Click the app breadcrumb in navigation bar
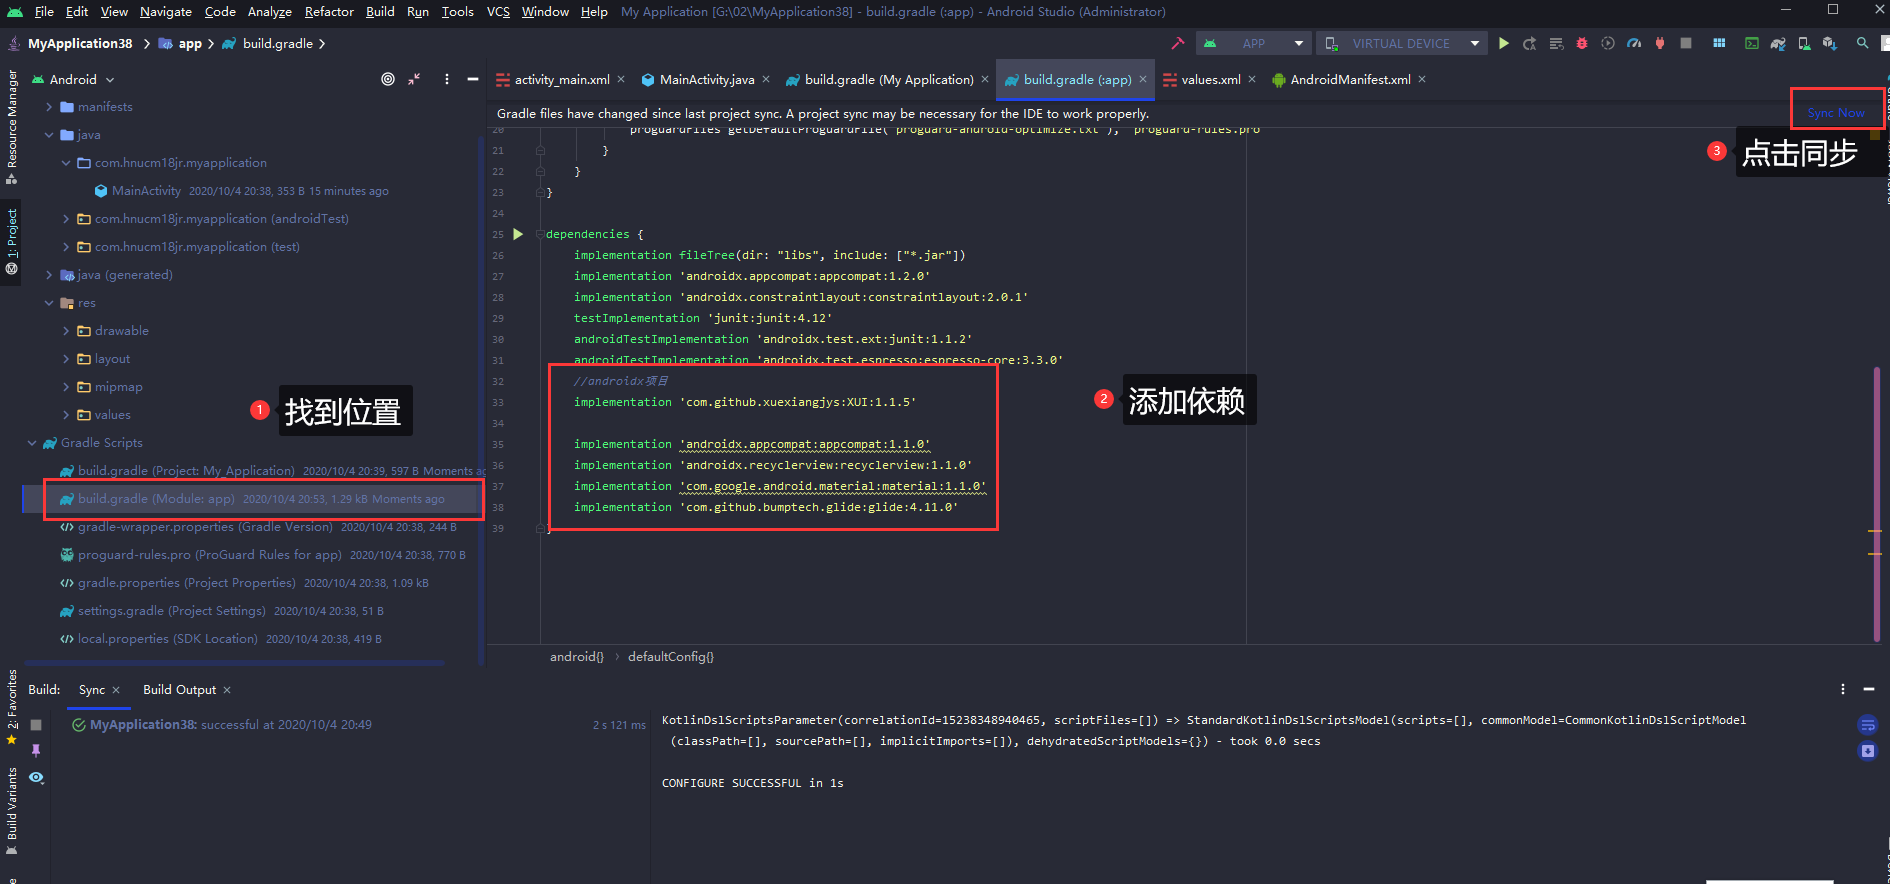The width and height of the screenshot is (1890, 884). tap(190, 44)
